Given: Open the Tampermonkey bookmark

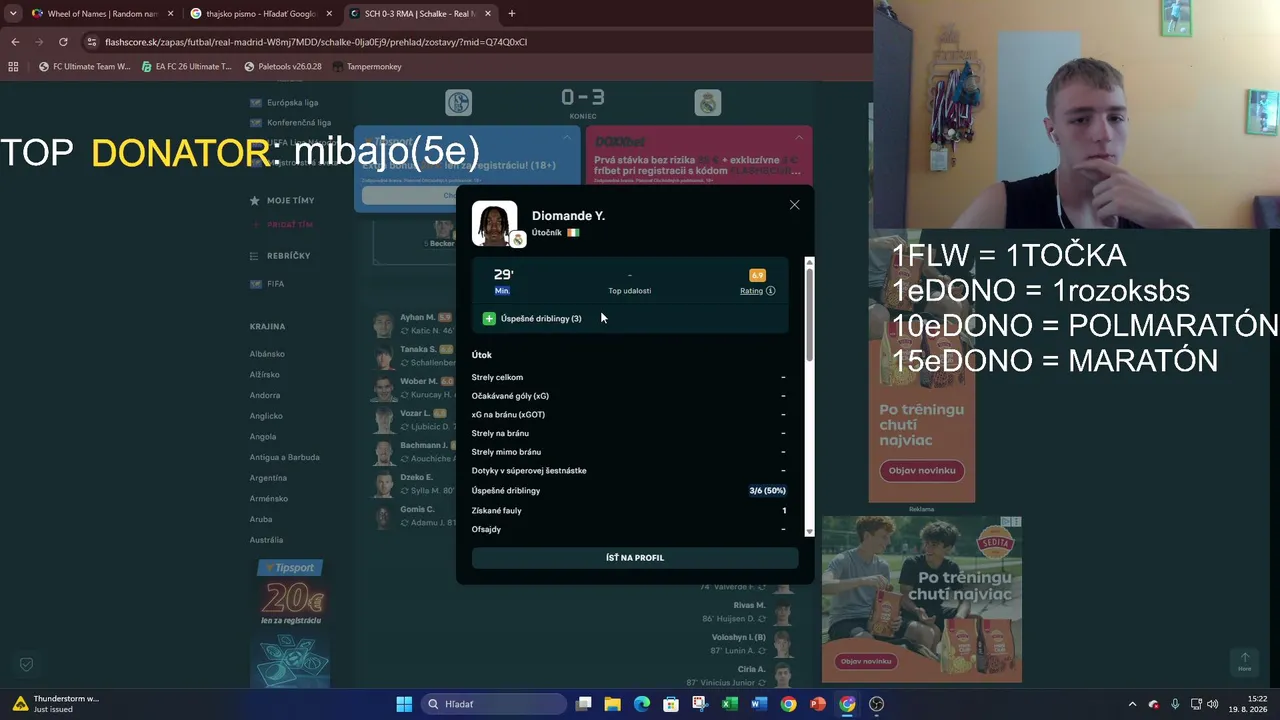Looking at the screenshot, I should [367, 67].
